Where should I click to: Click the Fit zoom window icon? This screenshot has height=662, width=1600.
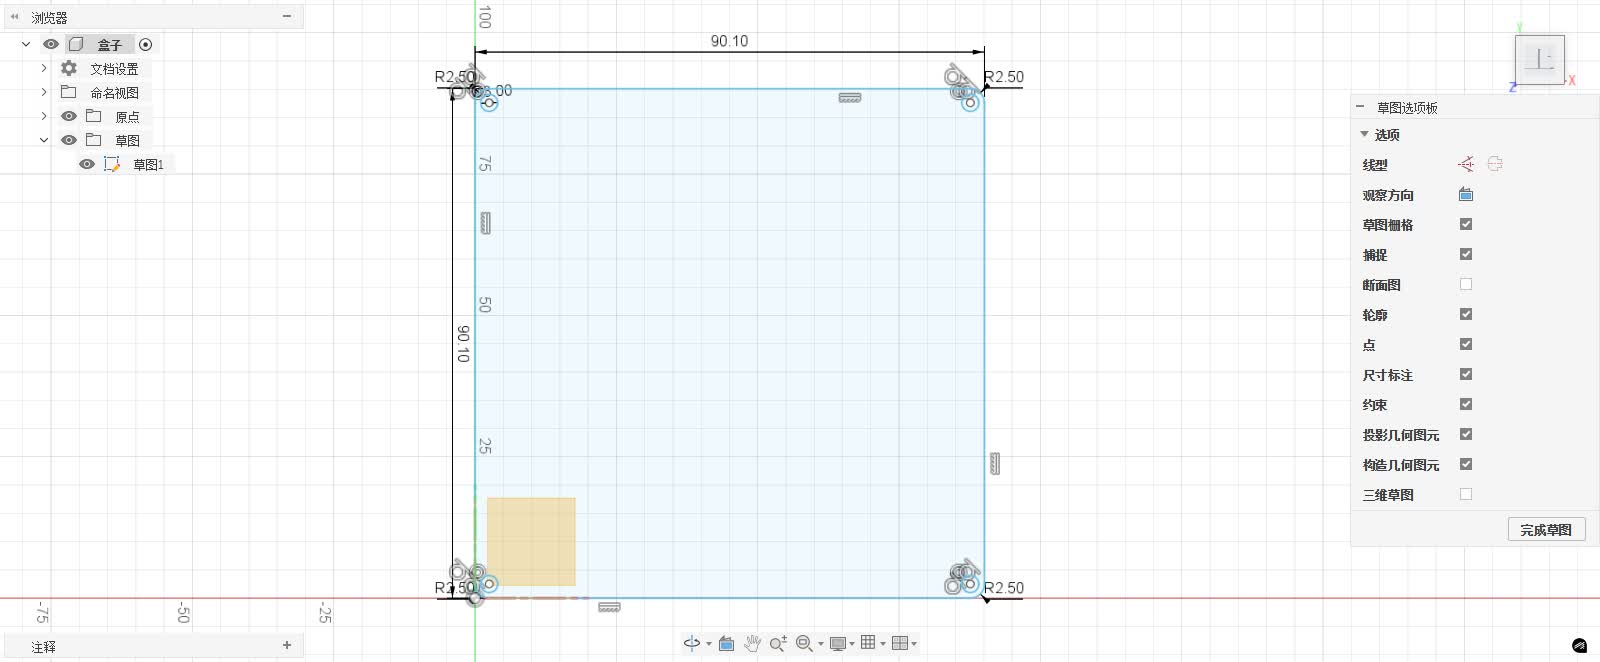[804, 643]
